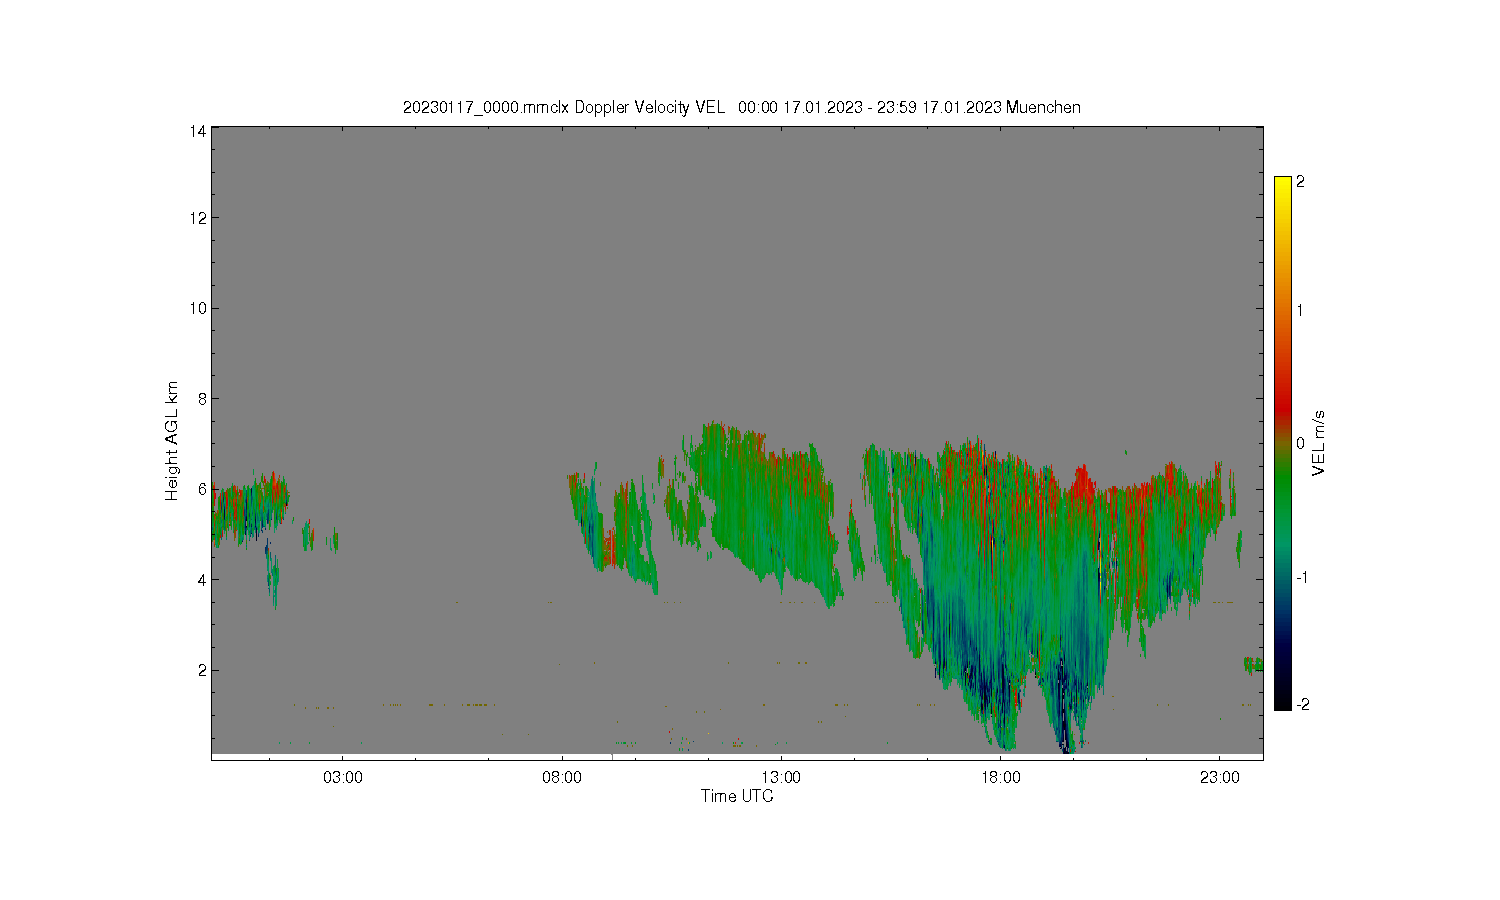
Task: Click the 'VEL m/s' colorbar label
Action: [1319, 443]
